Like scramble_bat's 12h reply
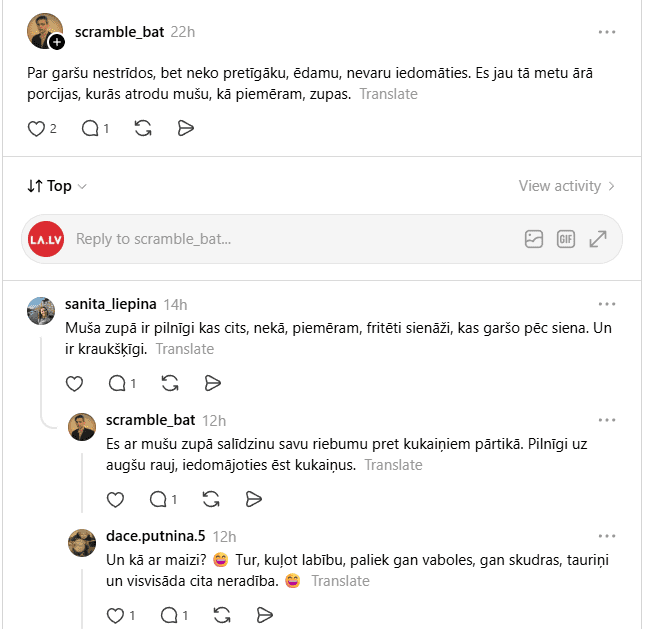The width and height of the screenshot is (646, 629). tap(115, 499)
